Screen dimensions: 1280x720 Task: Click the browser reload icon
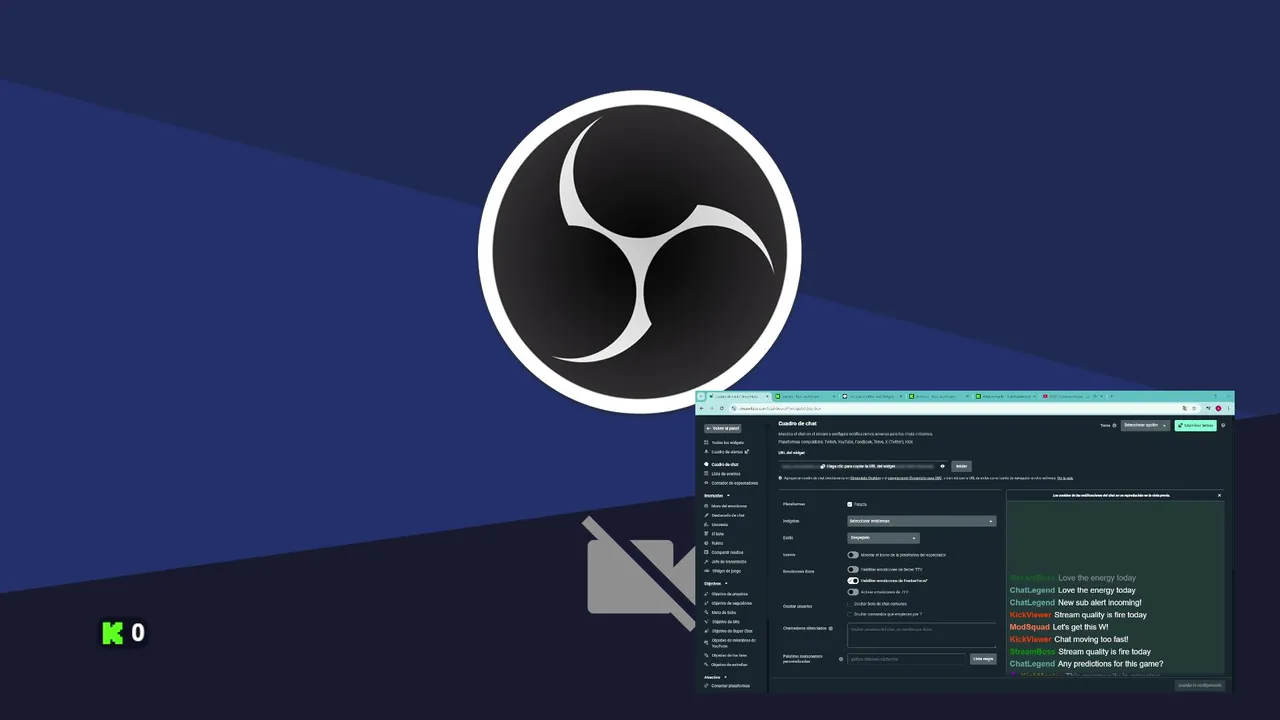click(722, 408)
